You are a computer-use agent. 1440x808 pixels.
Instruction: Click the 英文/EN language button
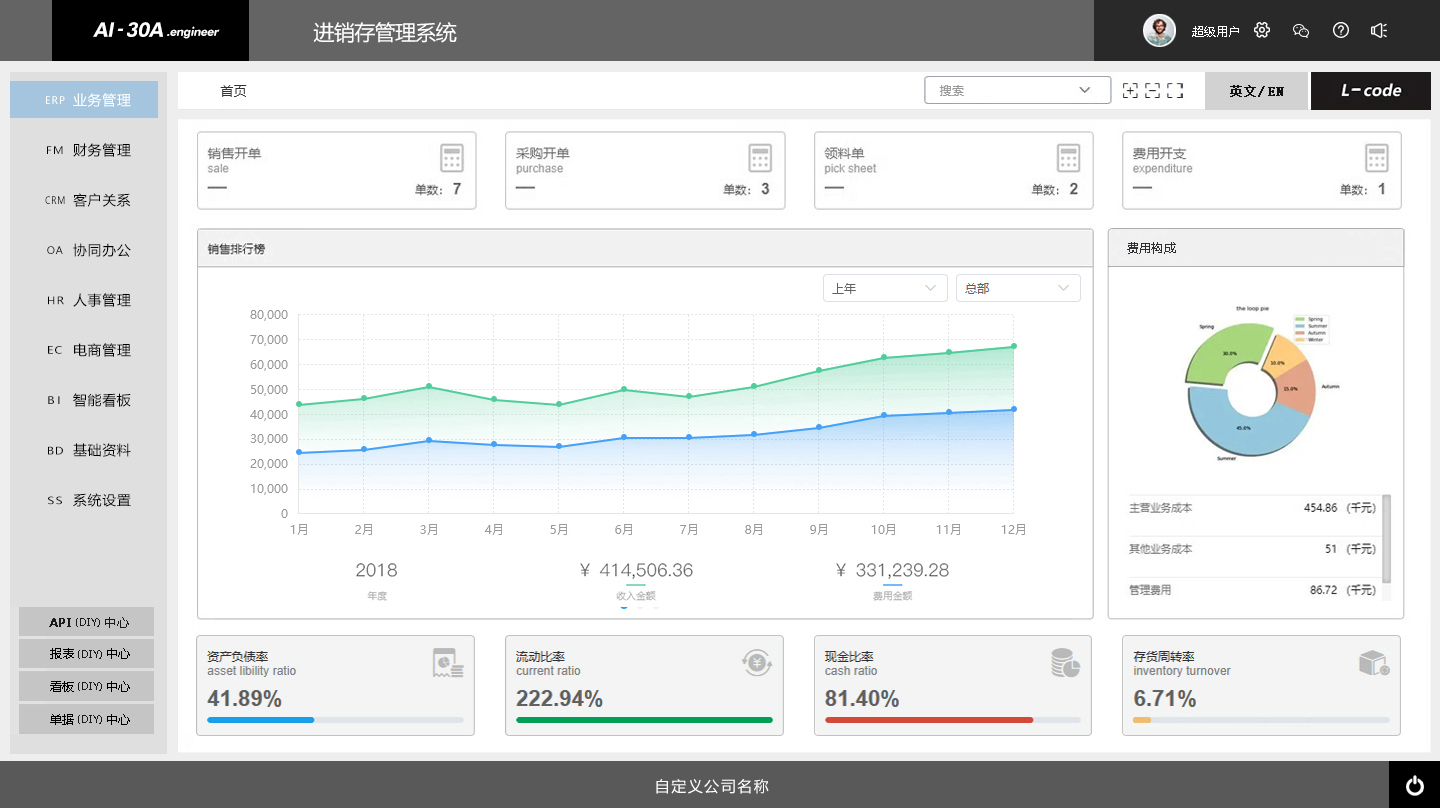pos(1256,90)
